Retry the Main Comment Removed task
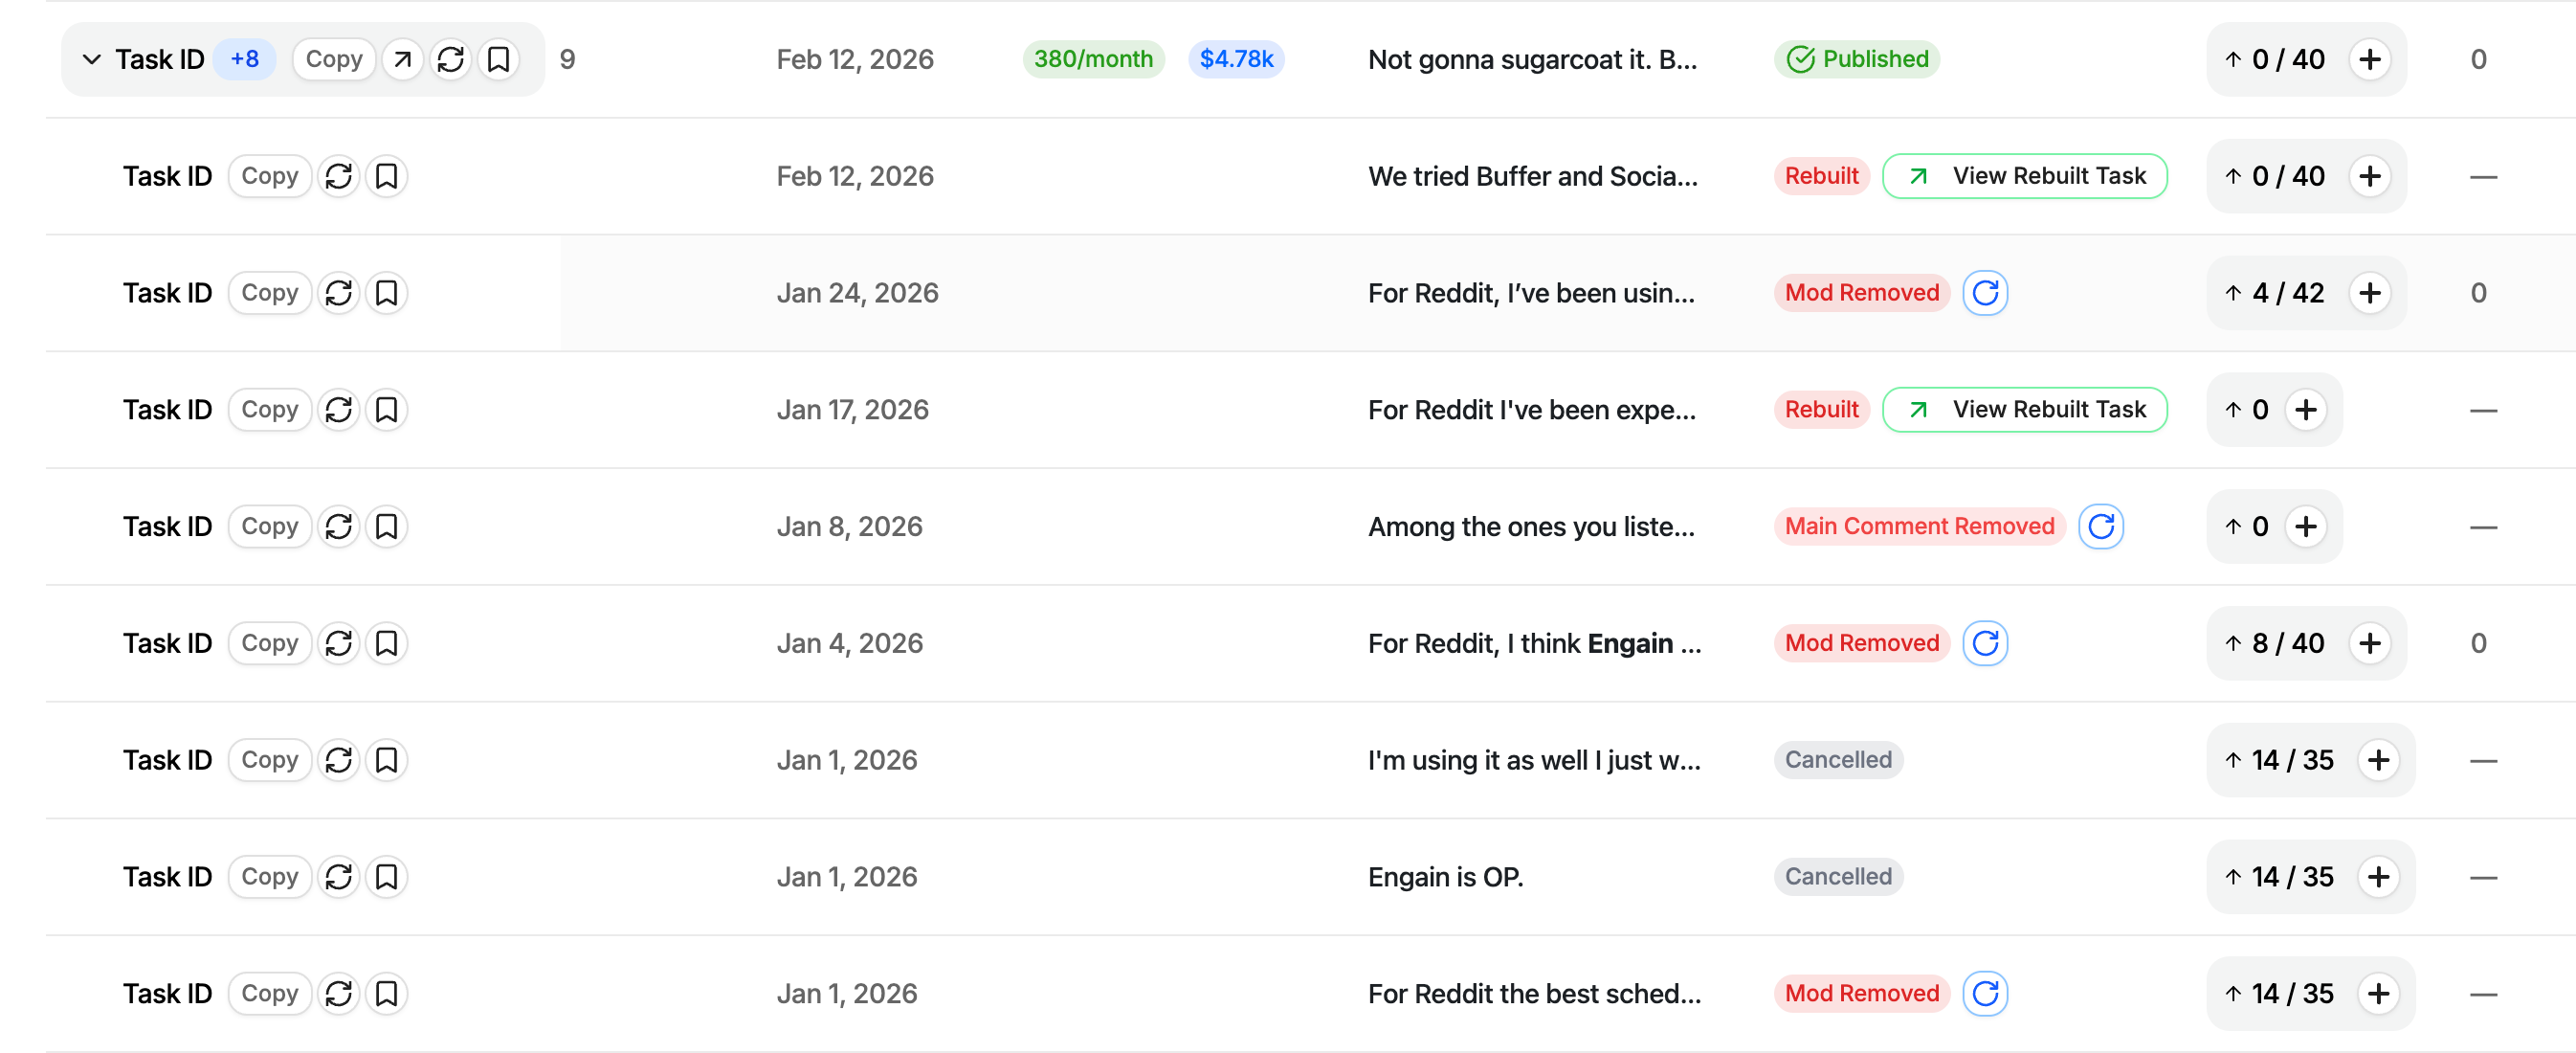2576x1053 pixels. (2101, 526)
